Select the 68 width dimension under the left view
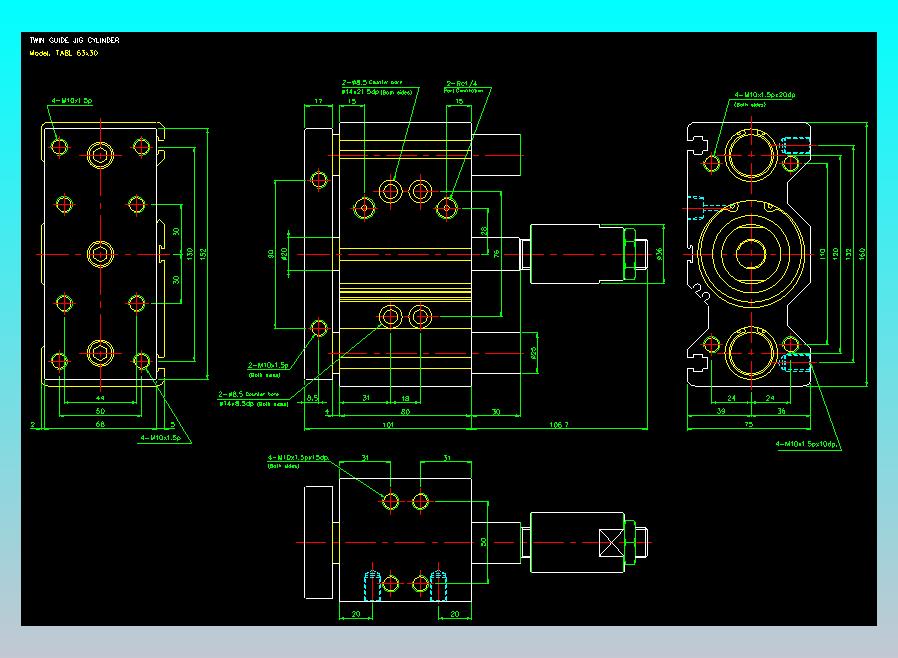Viewport: 898px width, 658px height. point(100,424)
